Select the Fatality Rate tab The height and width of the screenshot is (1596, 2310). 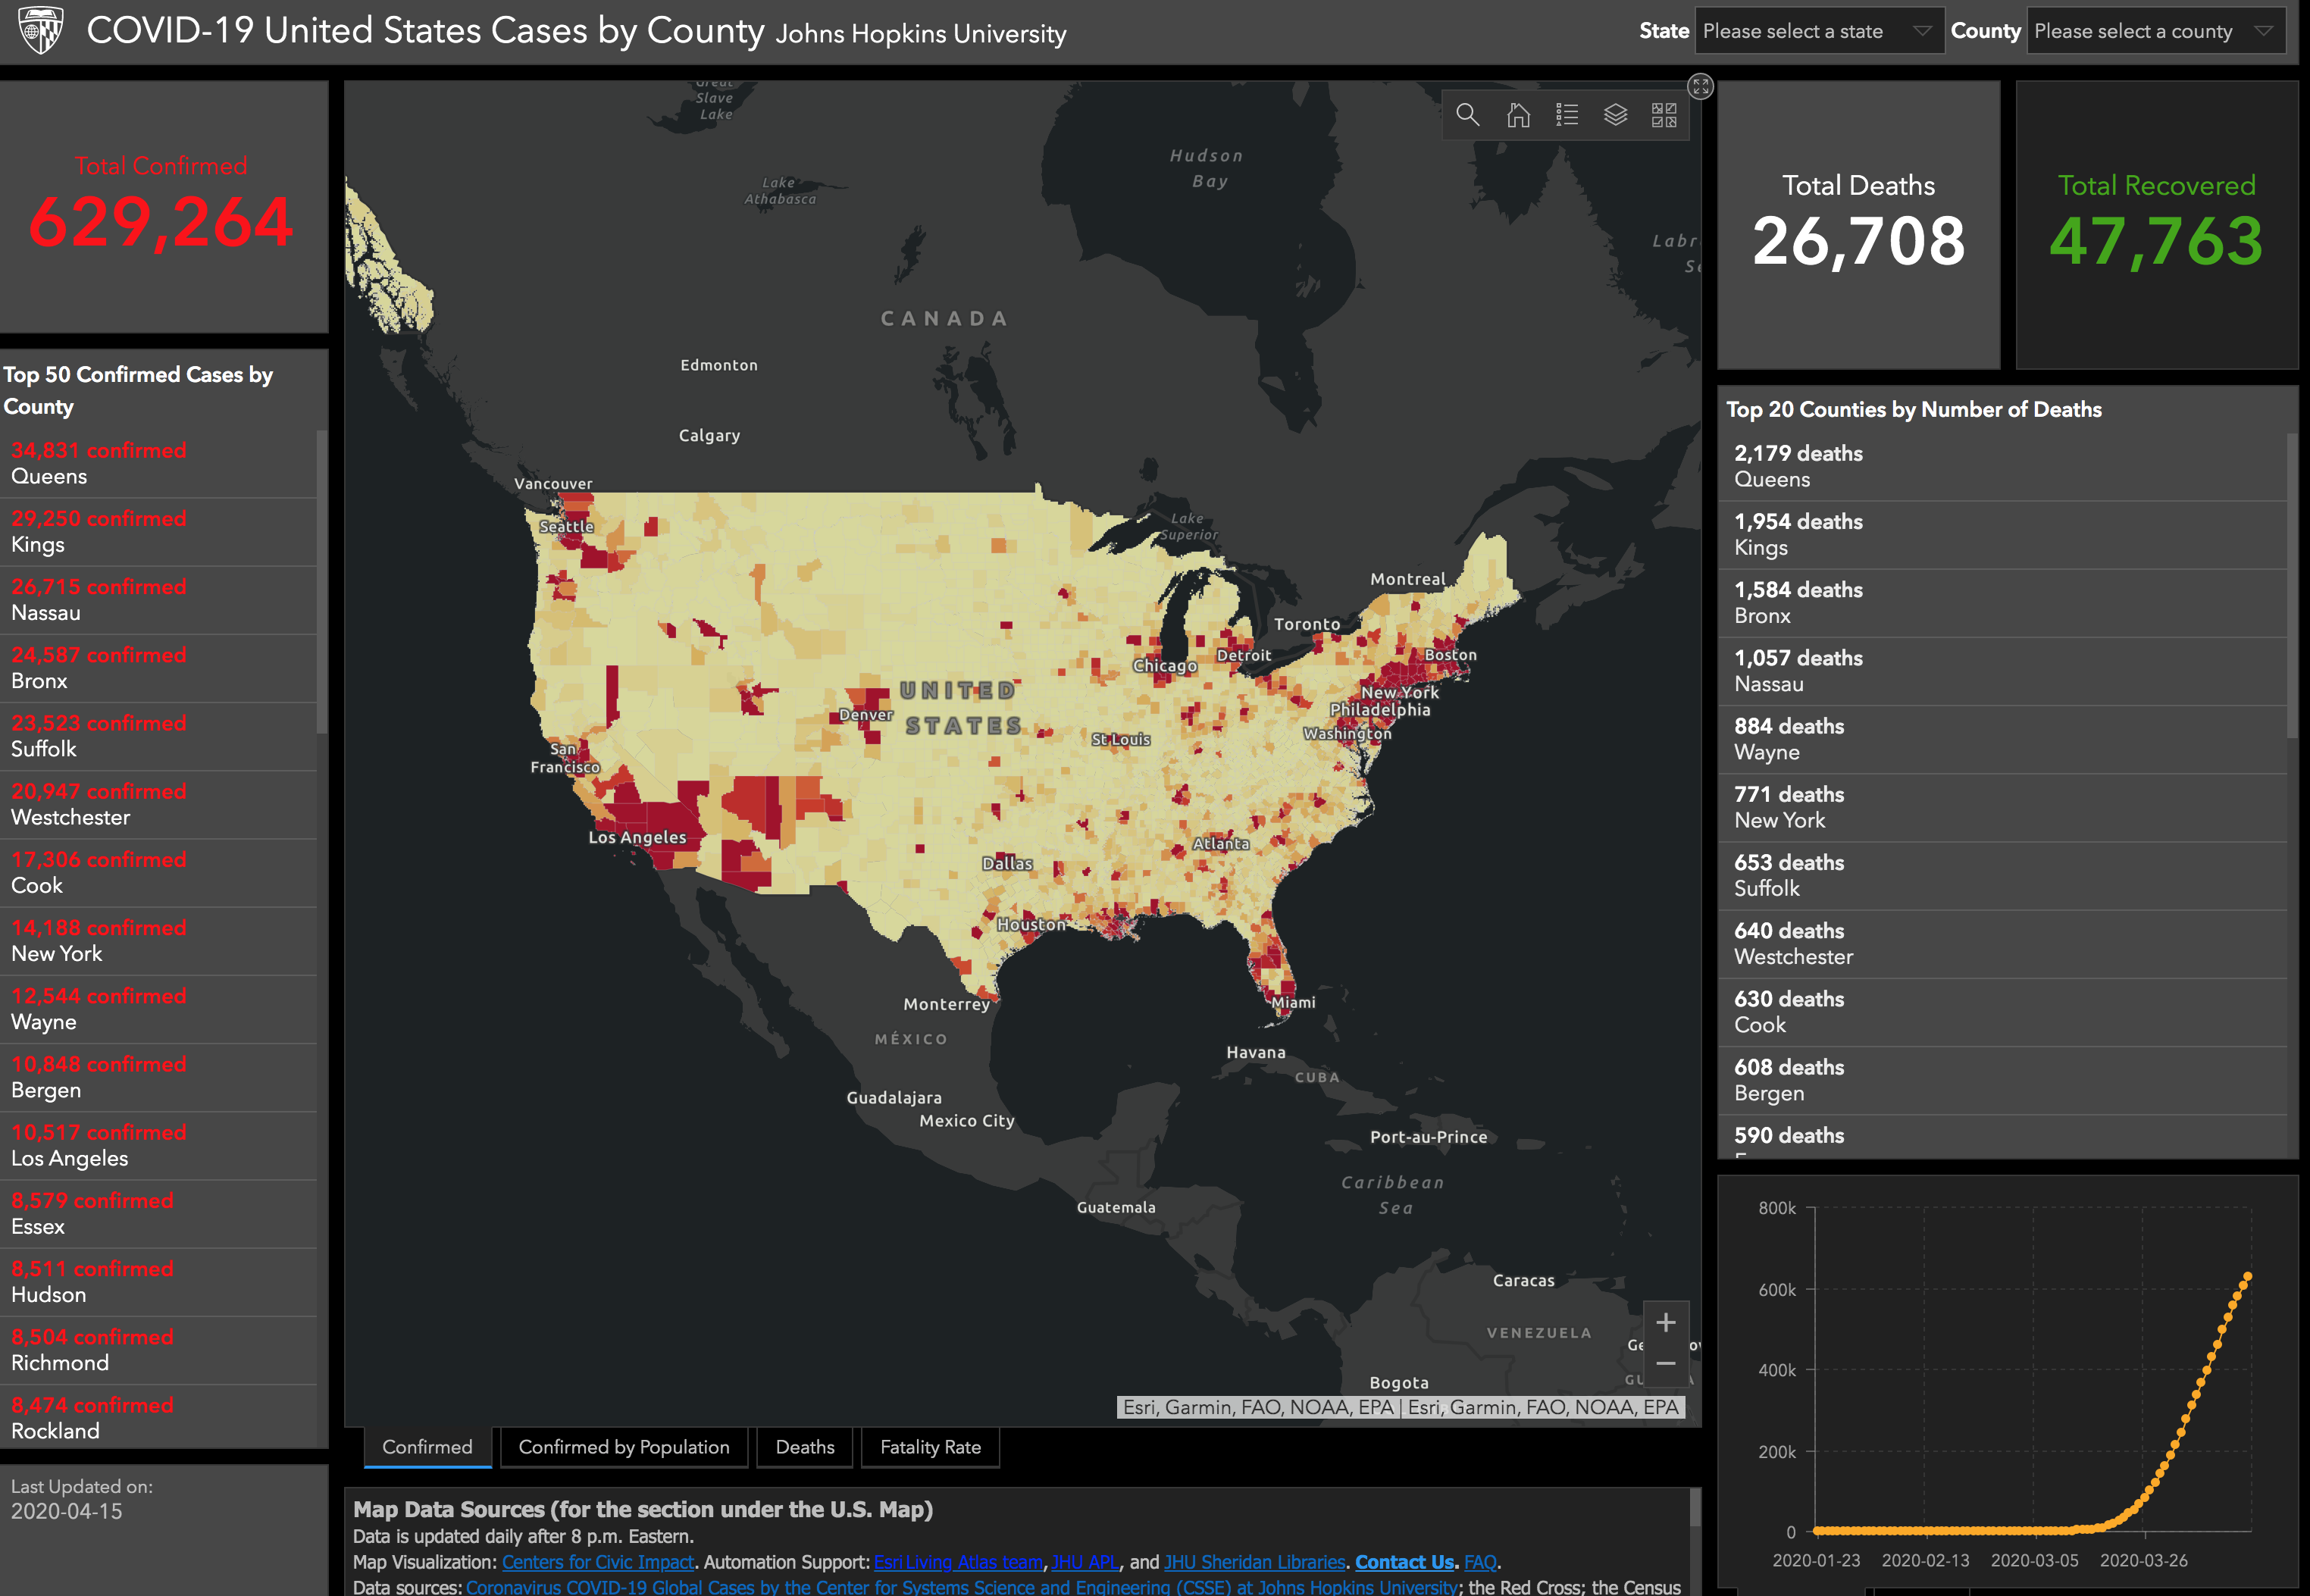[x=930, y=1447]
